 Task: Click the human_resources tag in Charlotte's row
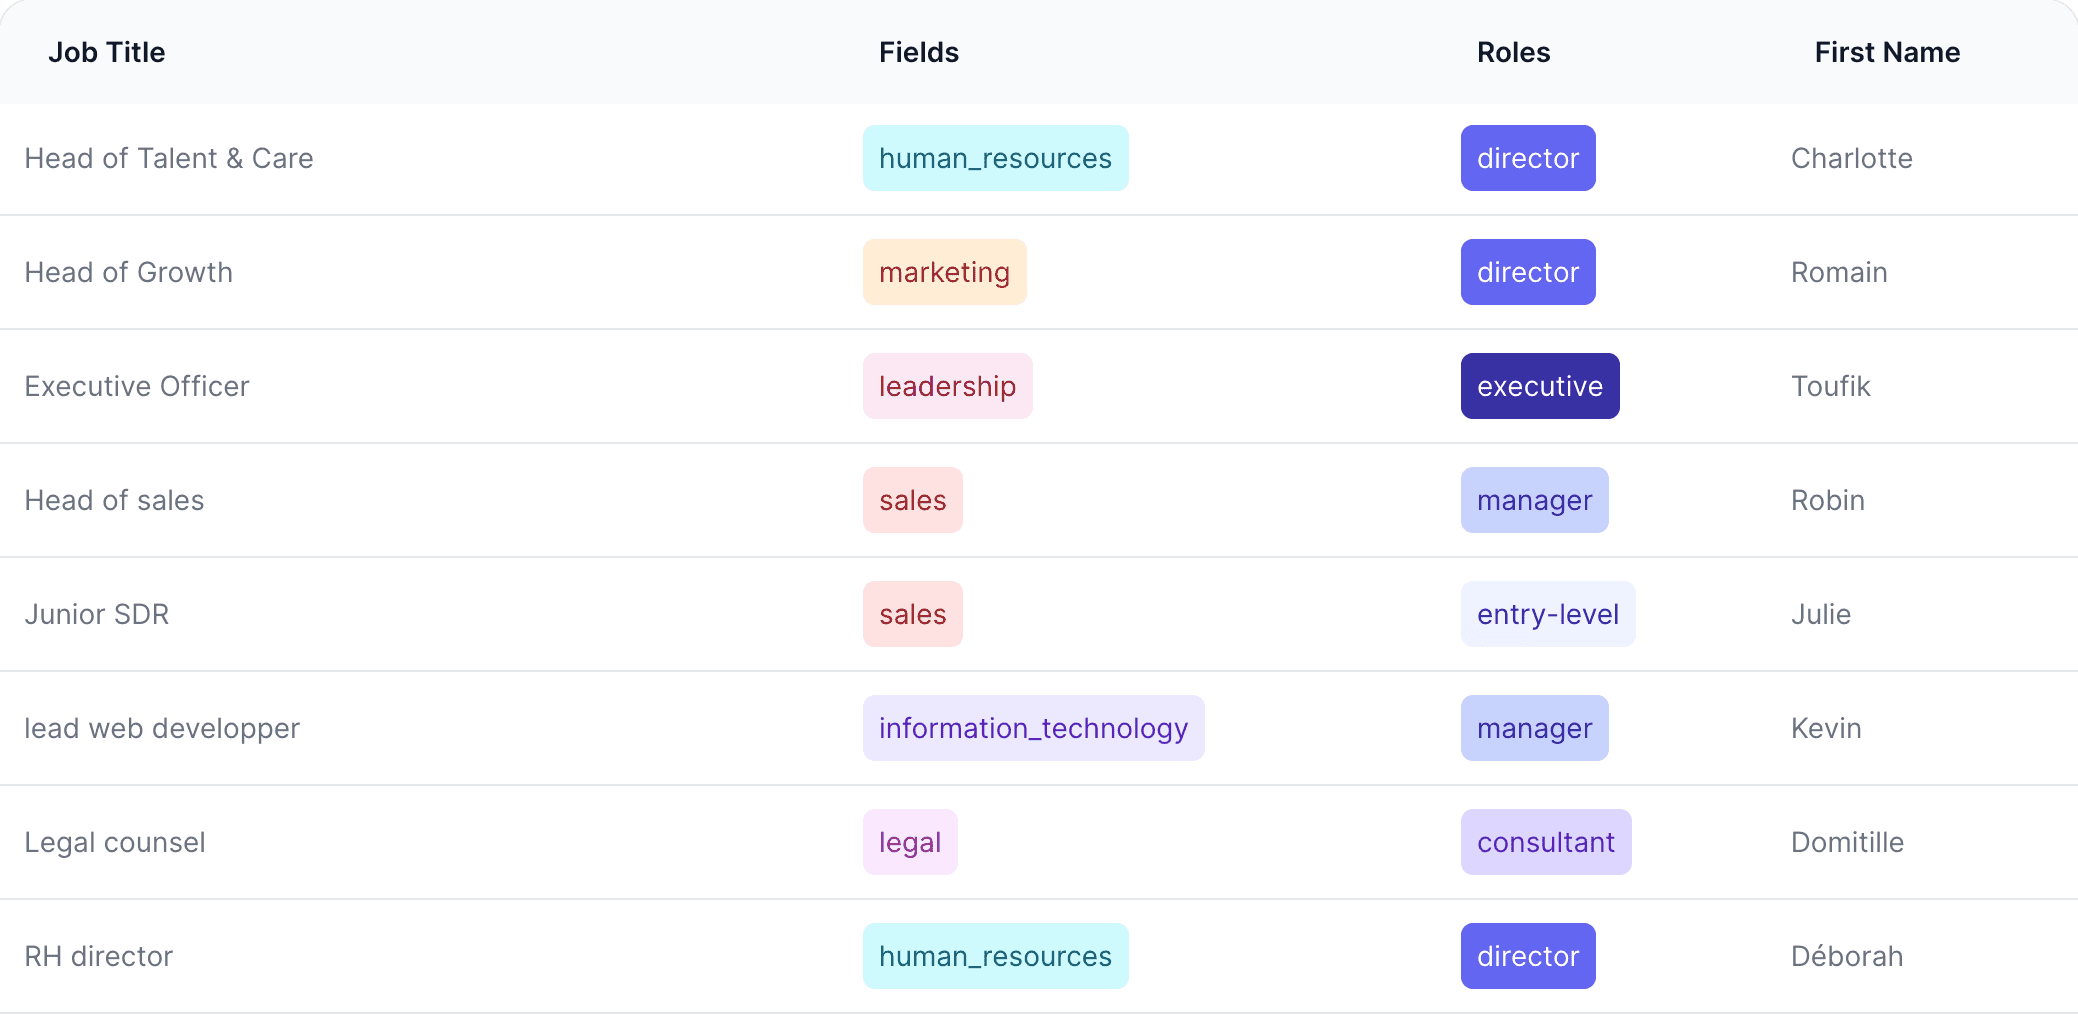[x=995, y=158]
